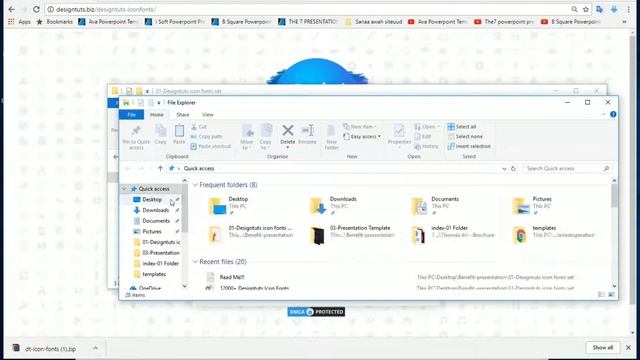Click Select none in ribbon

[x=465, y=137]
